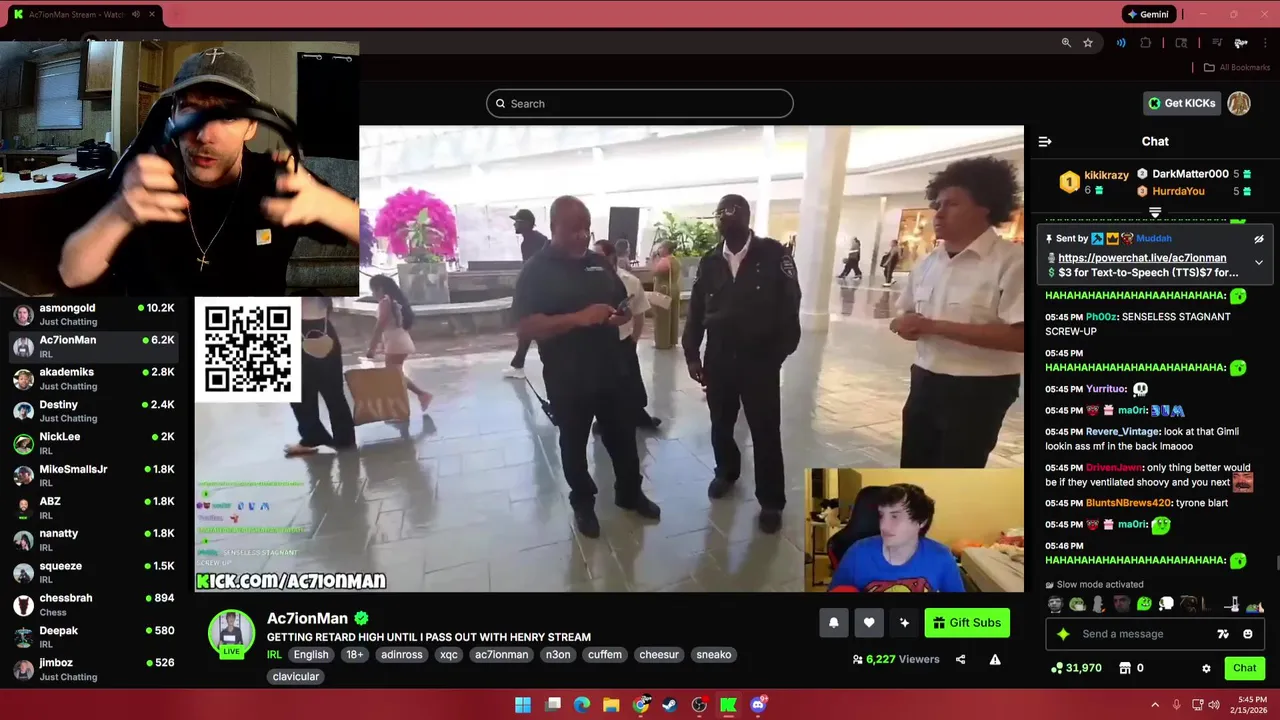The height and width of the screenshot is (720, 1280).
Task: Hide the pinned message via the eye icon
Action: pos(1259,239)
